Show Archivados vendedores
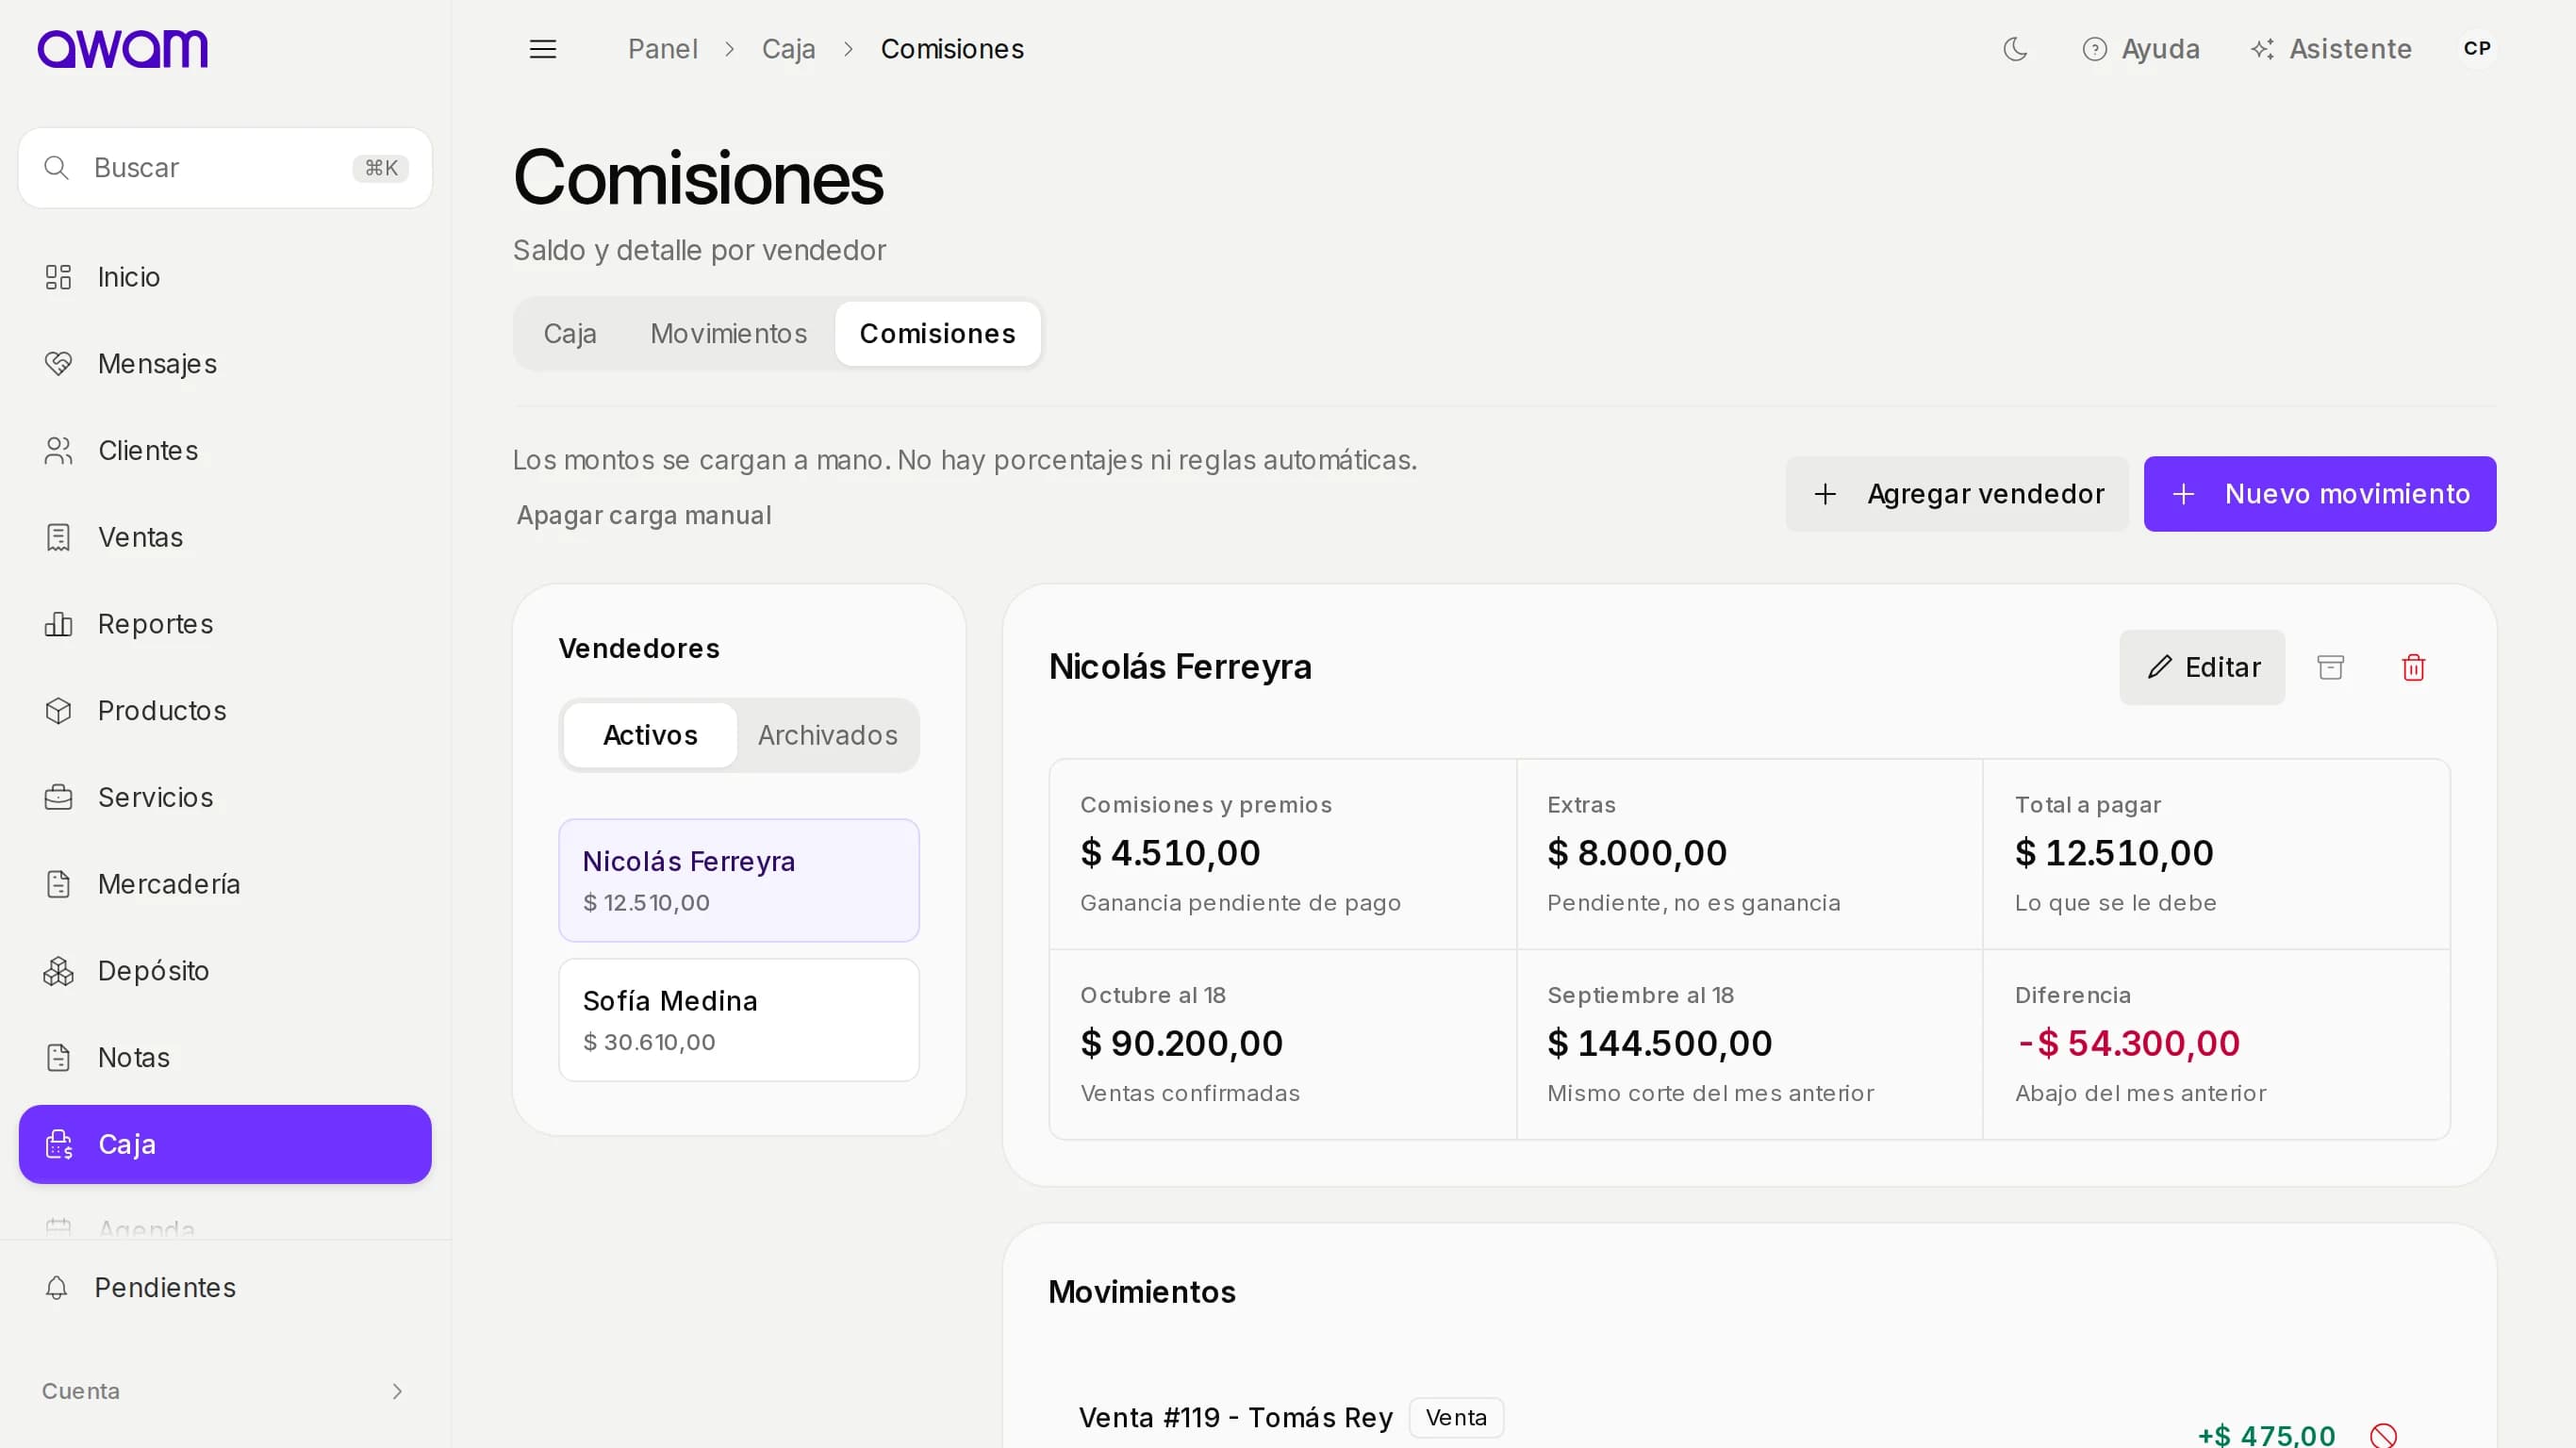The height and width of the screenshot is (1448, 2576). [x=827, y=736]
